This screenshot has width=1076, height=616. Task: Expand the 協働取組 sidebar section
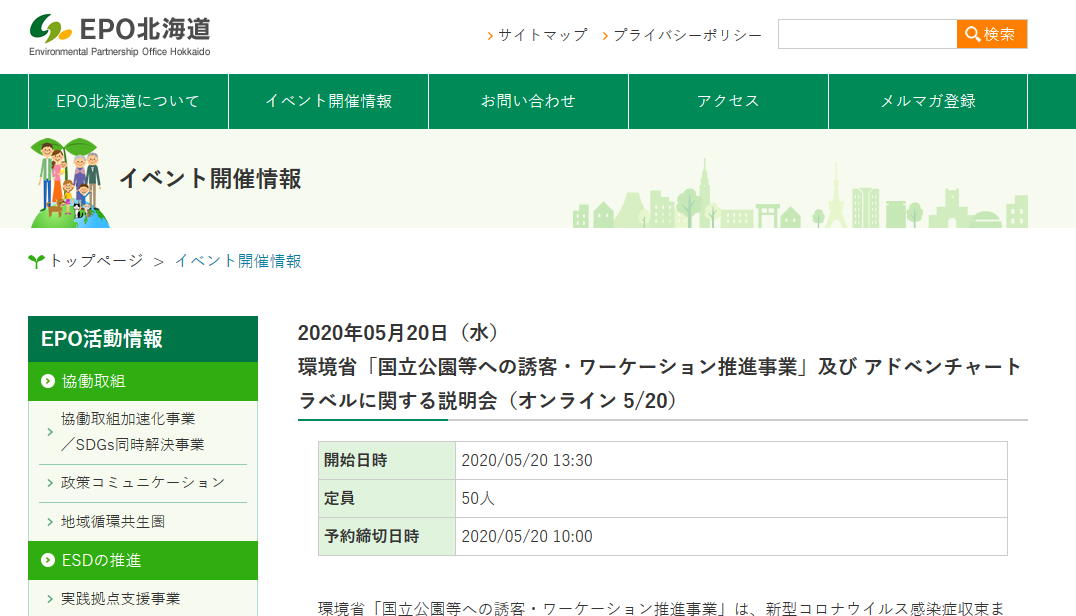94,381
